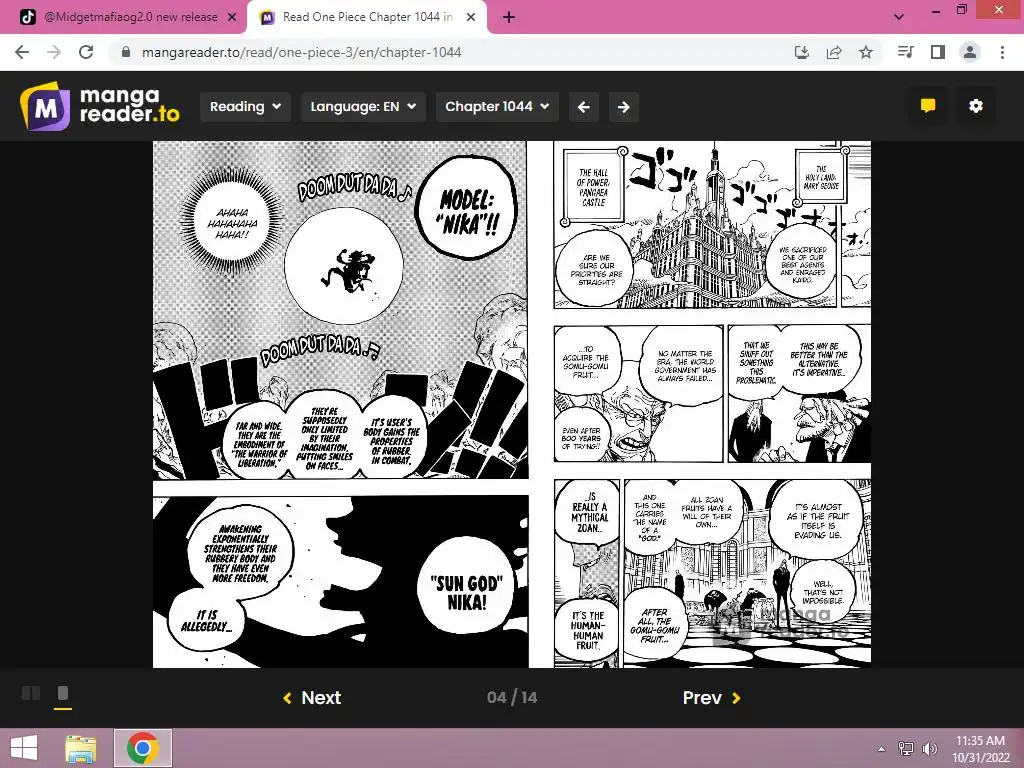
Task: Click the right manga page image
Action: point(712,404)
